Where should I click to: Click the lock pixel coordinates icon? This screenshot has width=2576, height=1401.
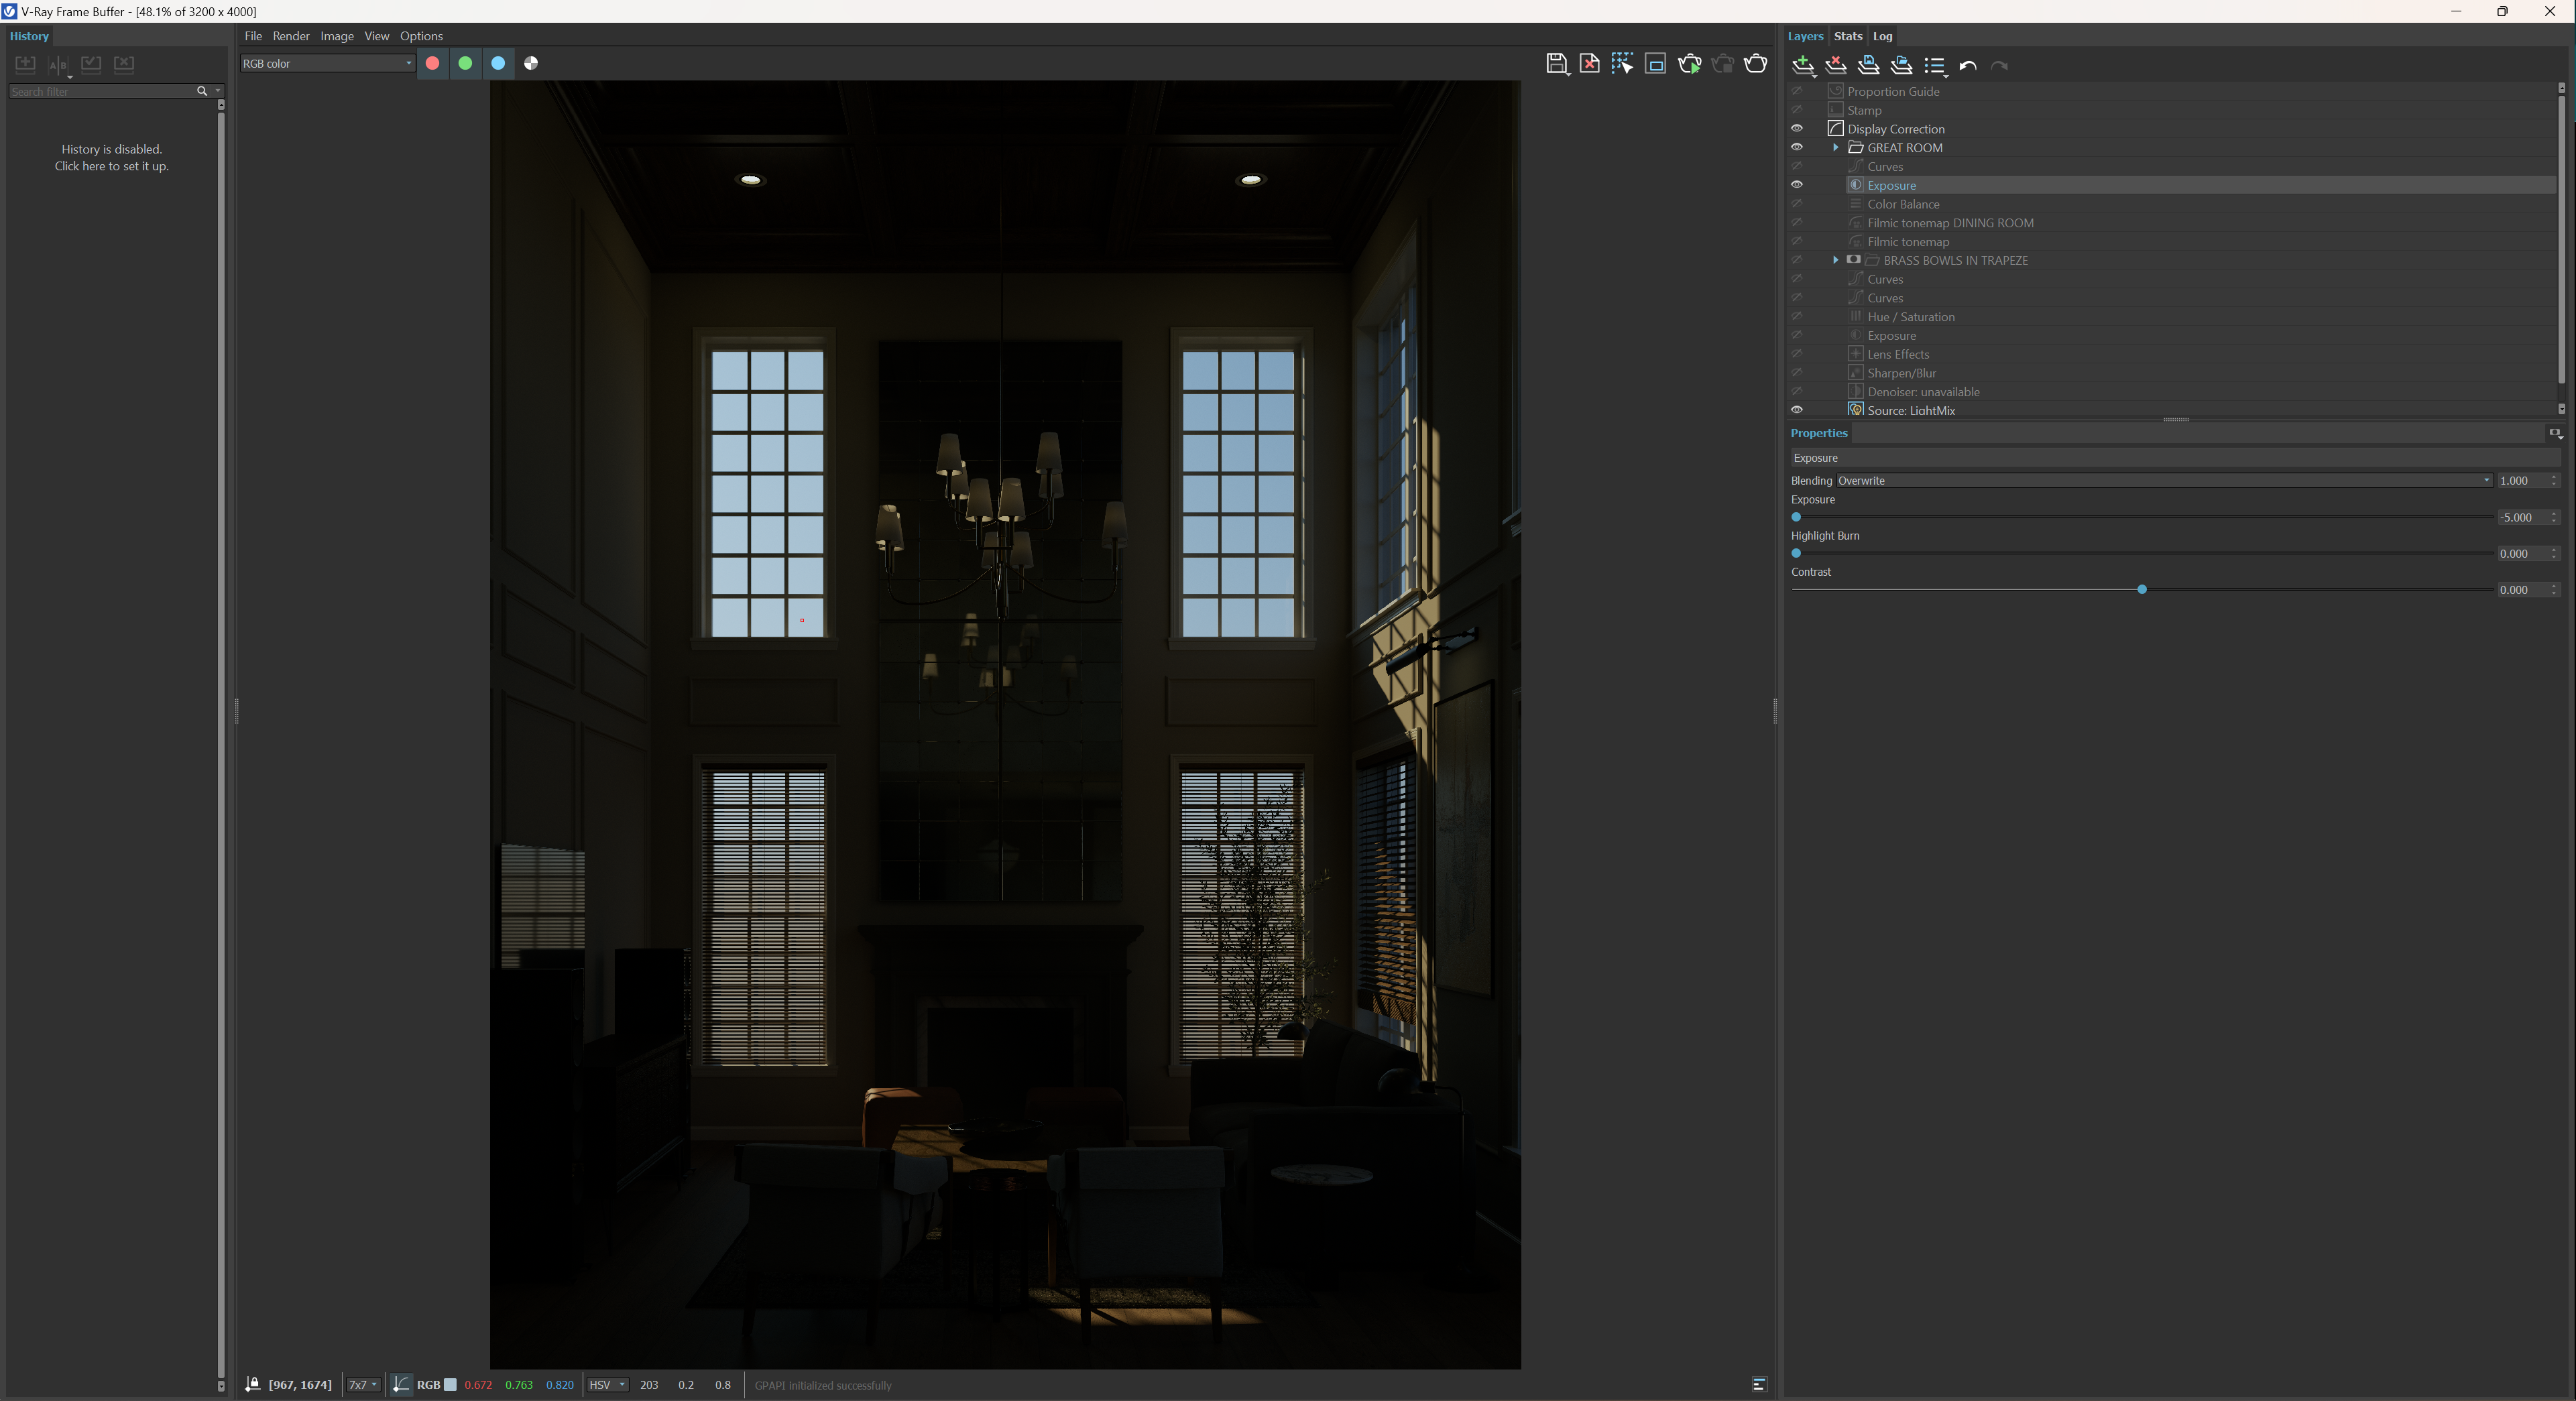[x=253, y=1385]
